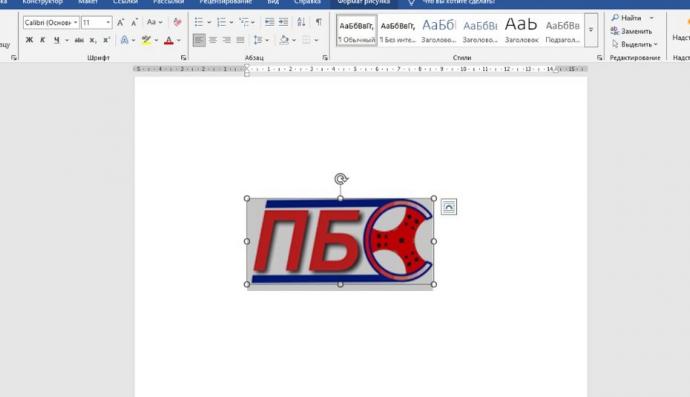The image size is (690, 397).
Task: Toggle bold formatting (Ж)
Action: tap(29, 40)
